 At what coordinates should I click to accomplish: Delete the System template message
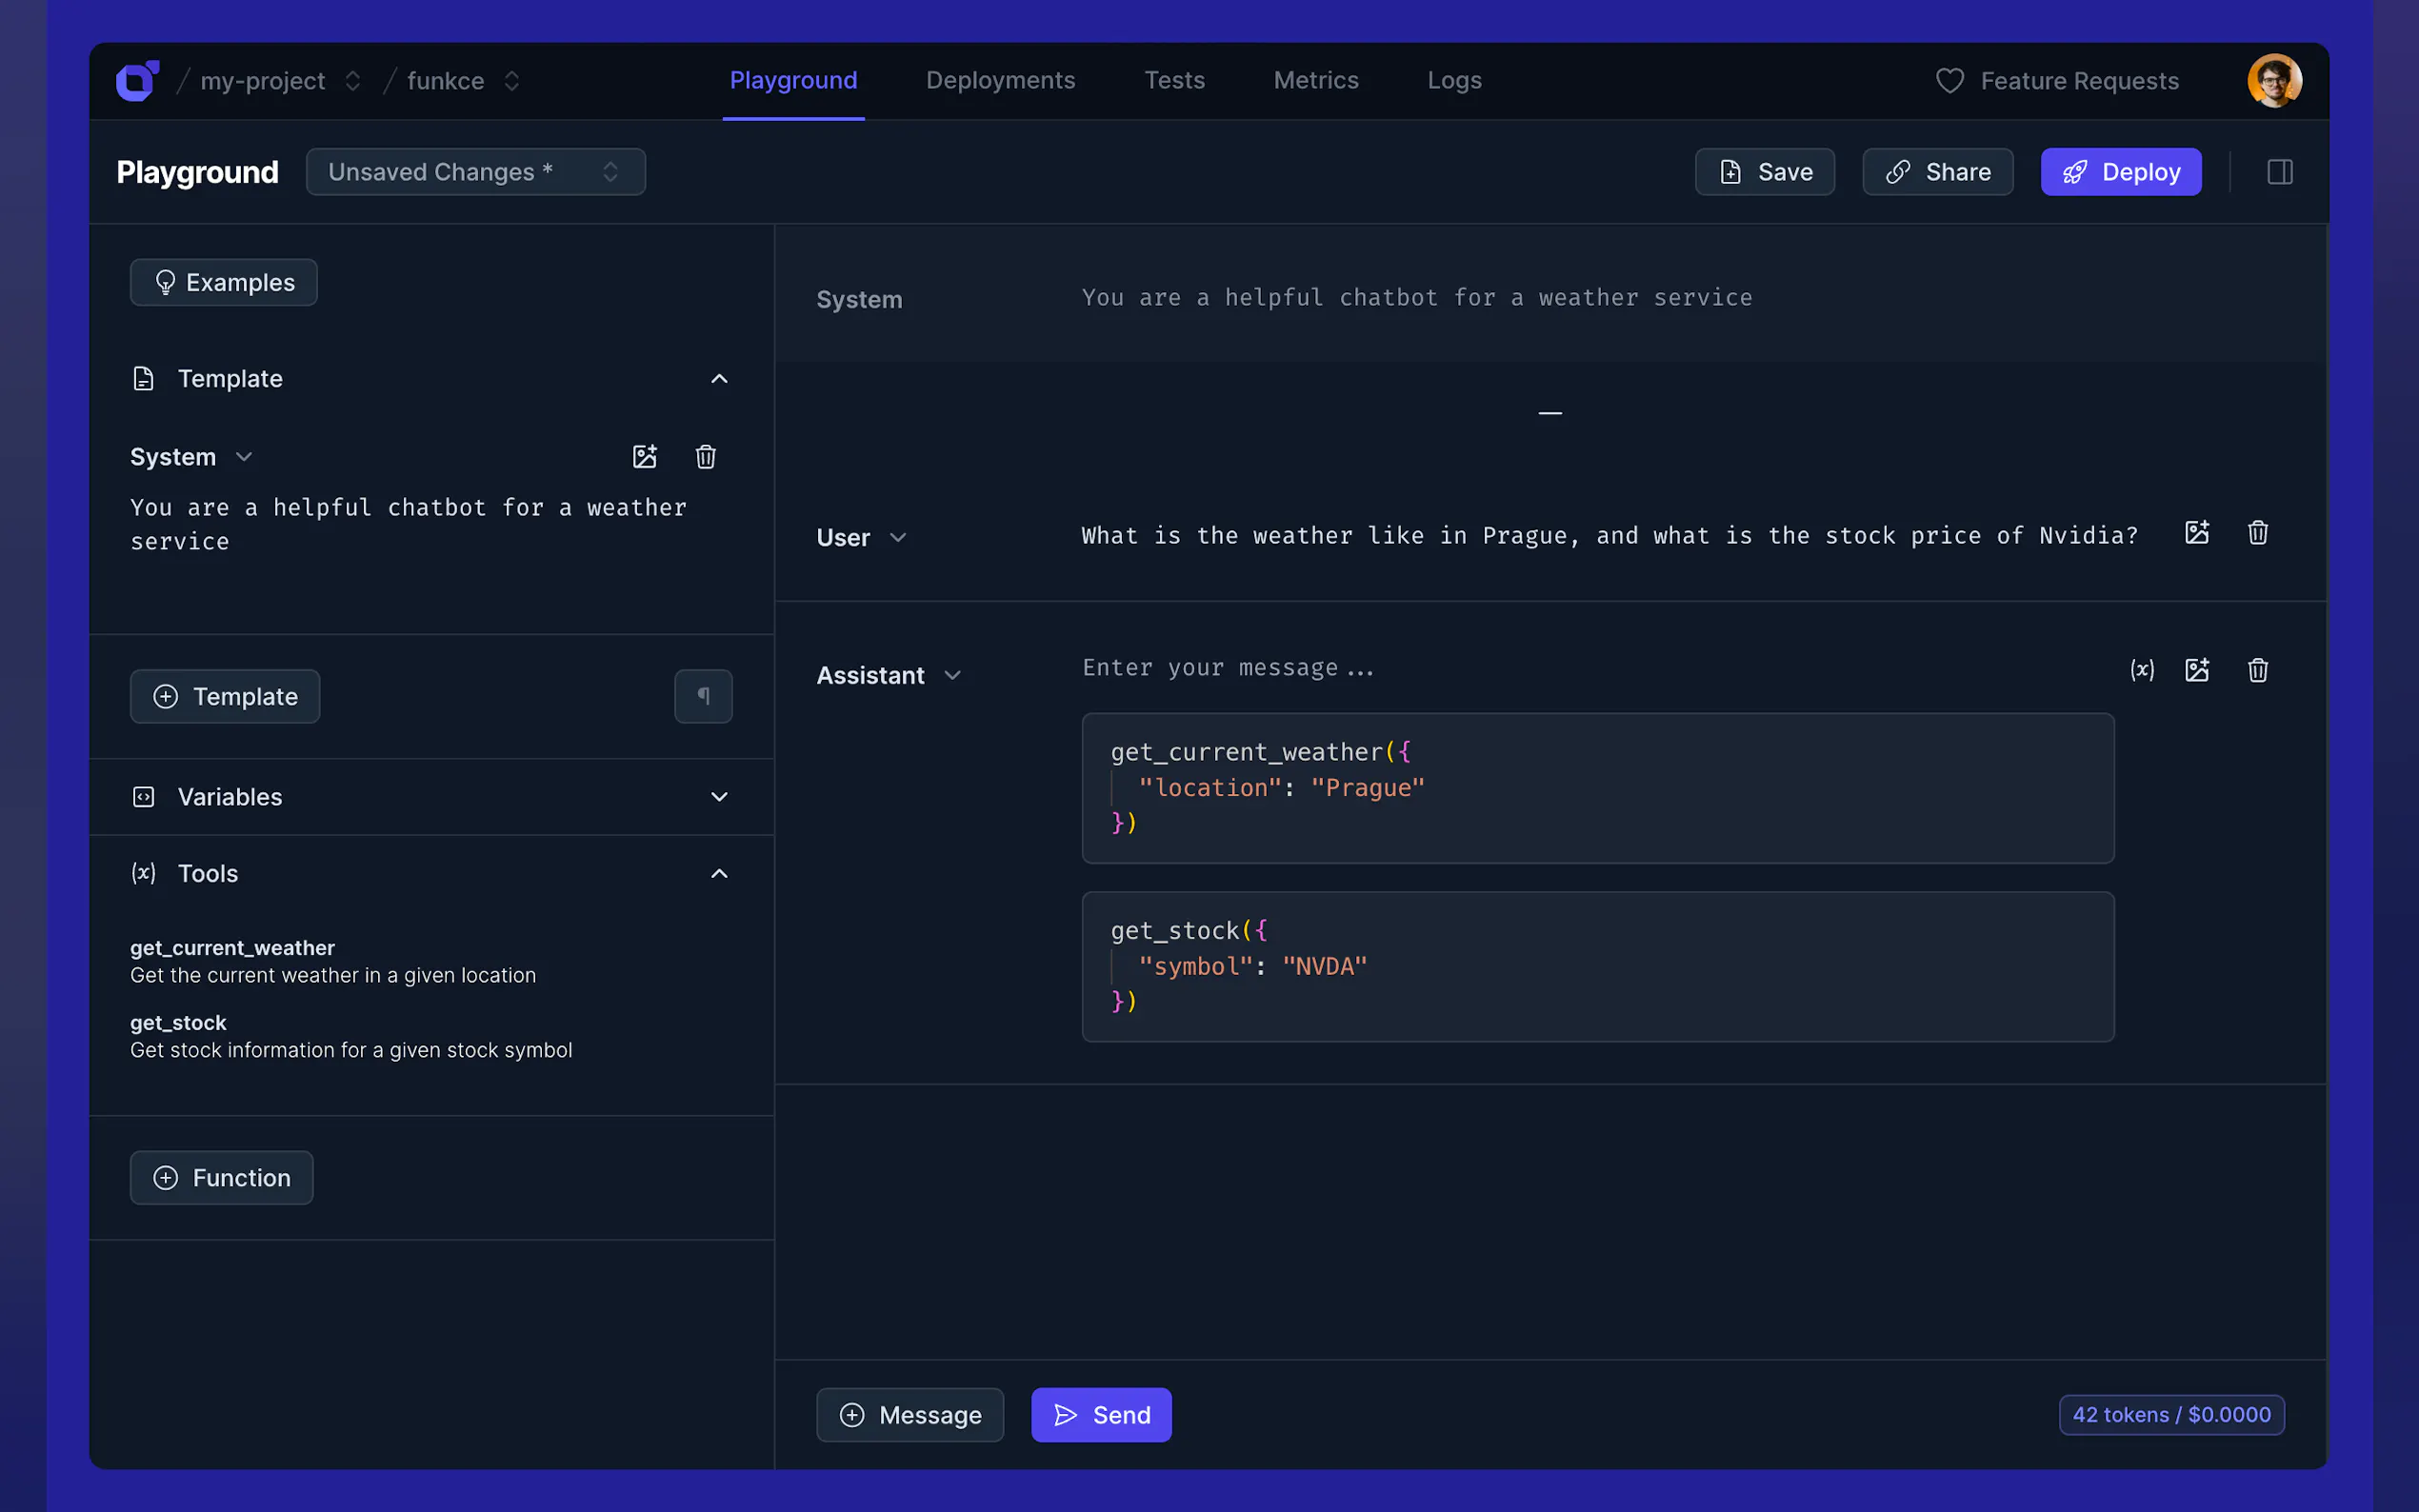(x=705, y=457)
